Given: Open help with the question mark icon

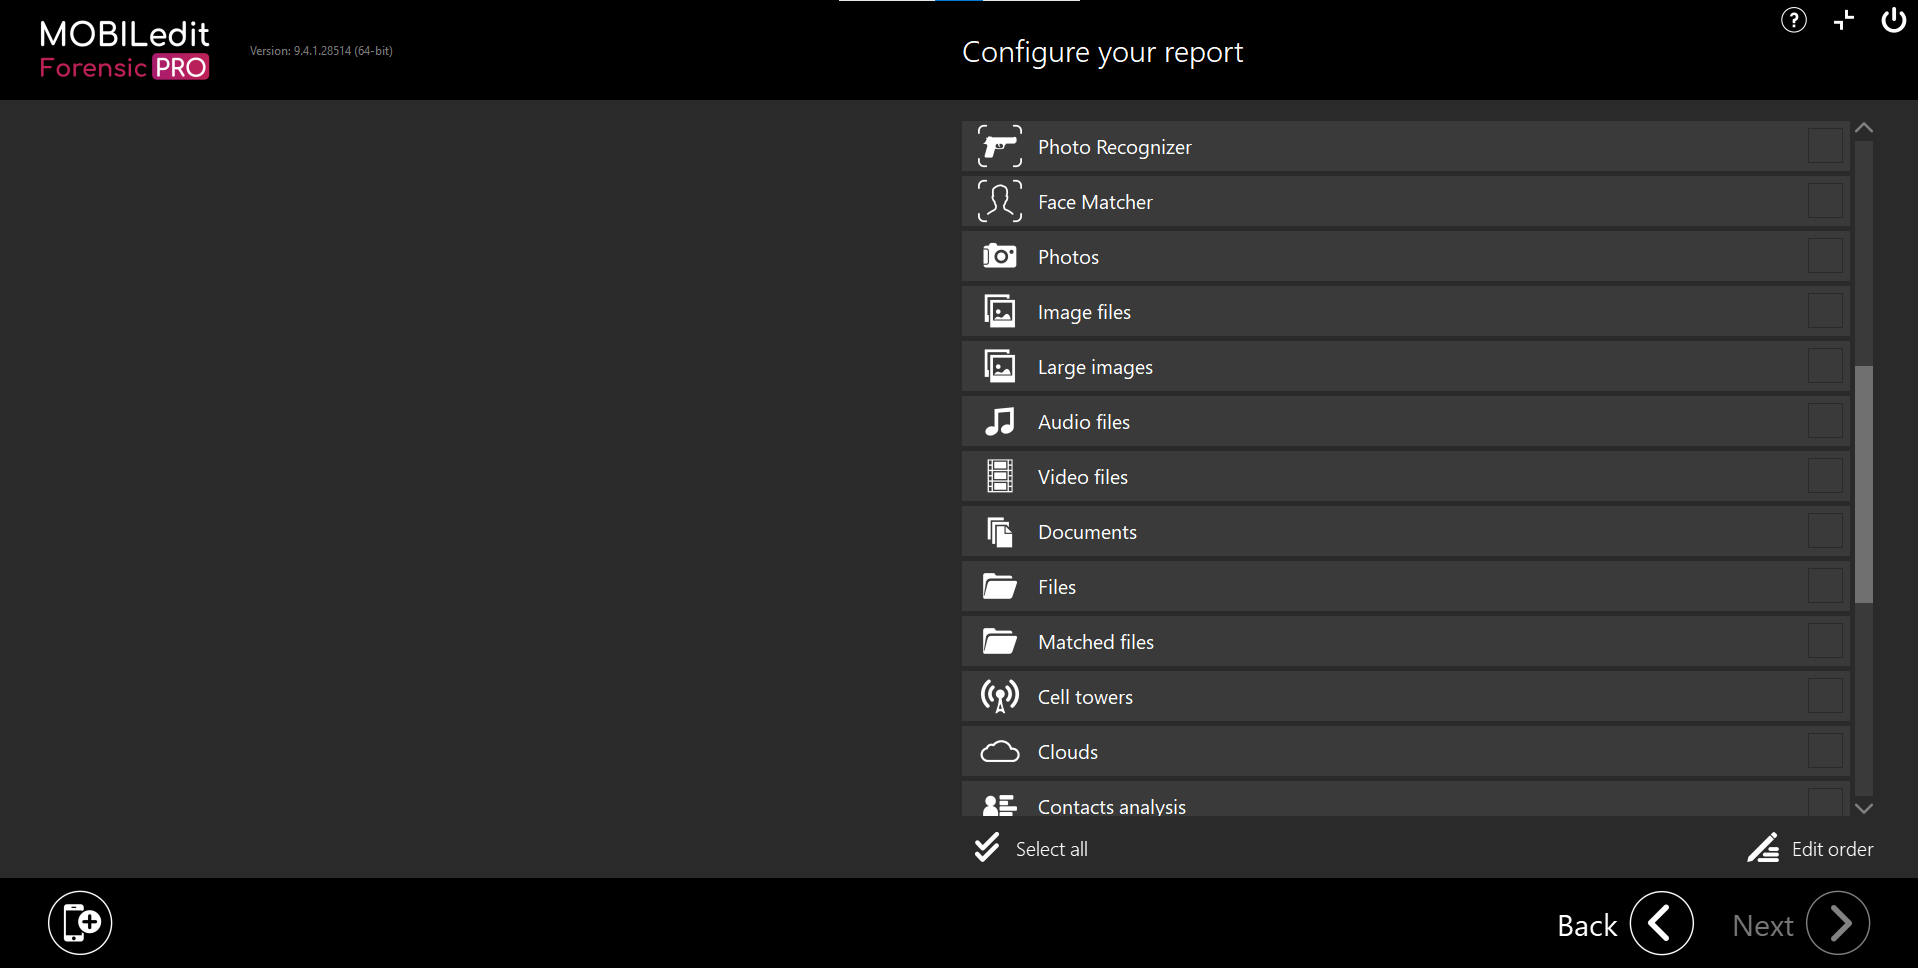Looking at the screenshot, I should point(1793,20).
